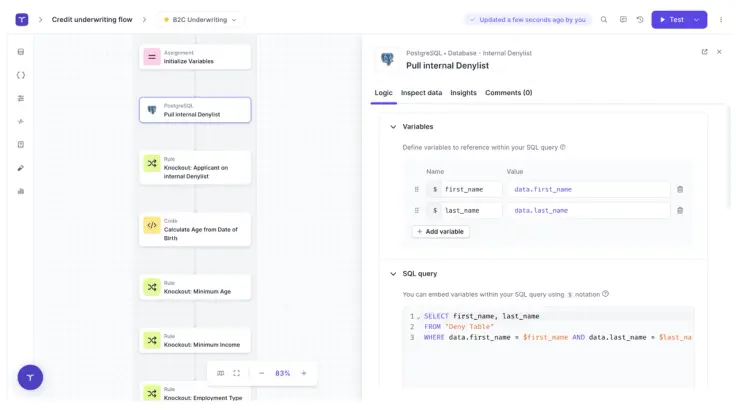Click the round purple assistant button
The image size is (736, 410).
click(x=30, y=377)
